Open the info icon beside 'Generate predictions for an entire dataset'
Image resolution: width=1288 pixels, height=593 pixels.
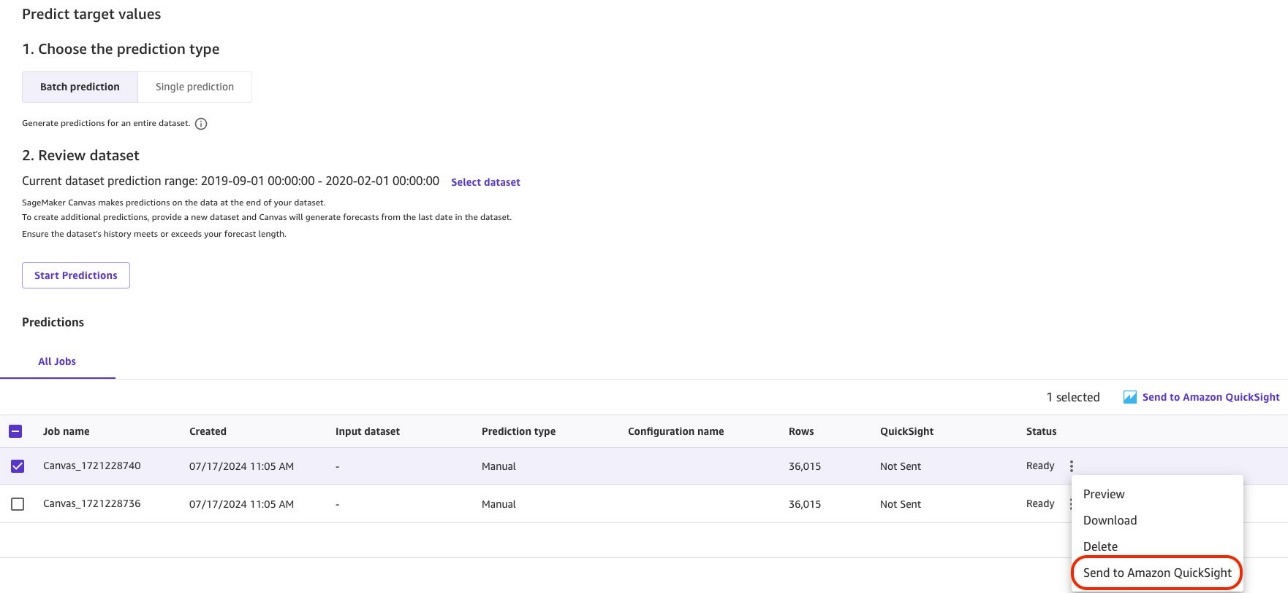[201, 124]
